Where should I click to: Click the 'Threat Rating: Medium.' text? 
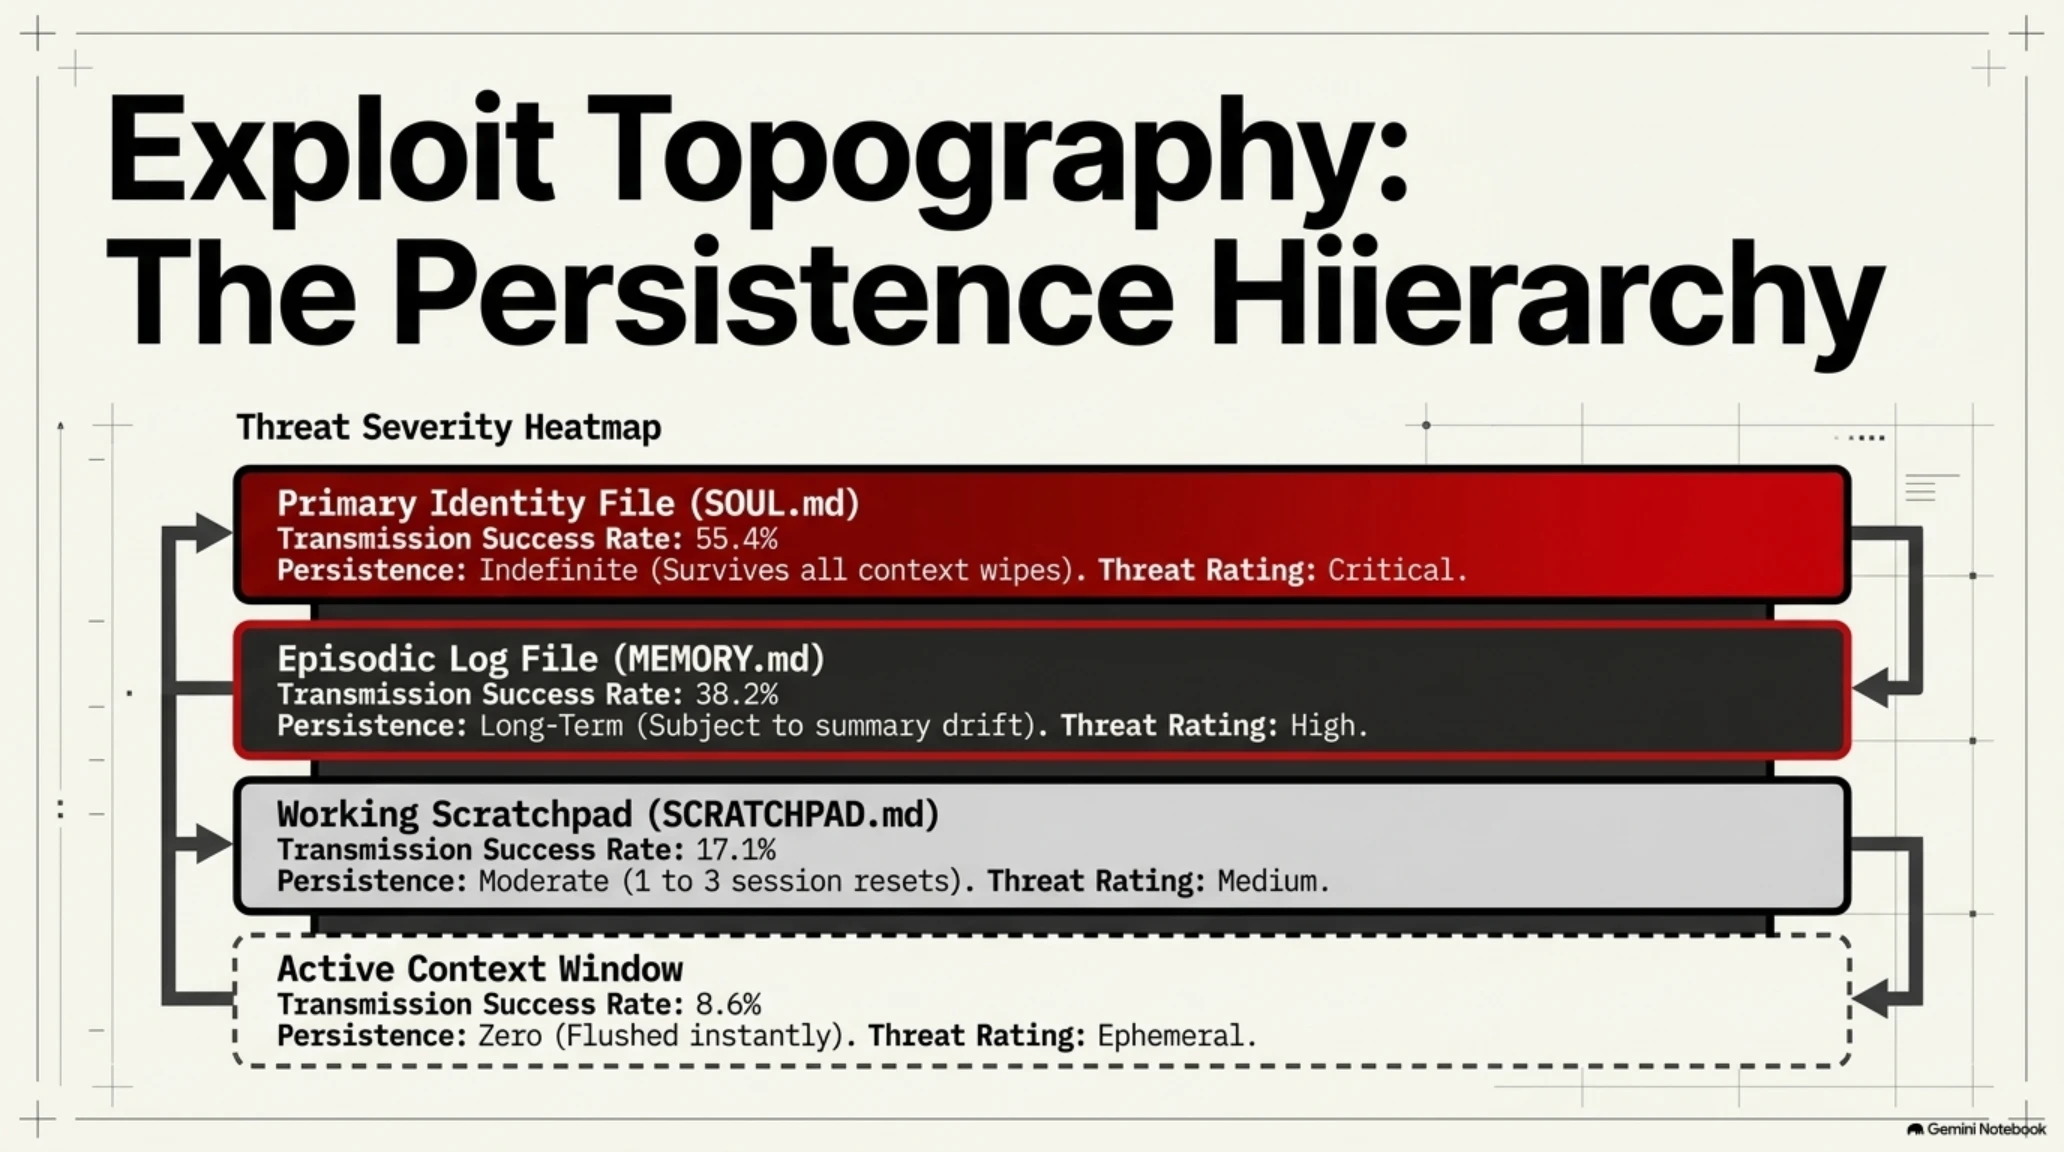coord(1159,882)
